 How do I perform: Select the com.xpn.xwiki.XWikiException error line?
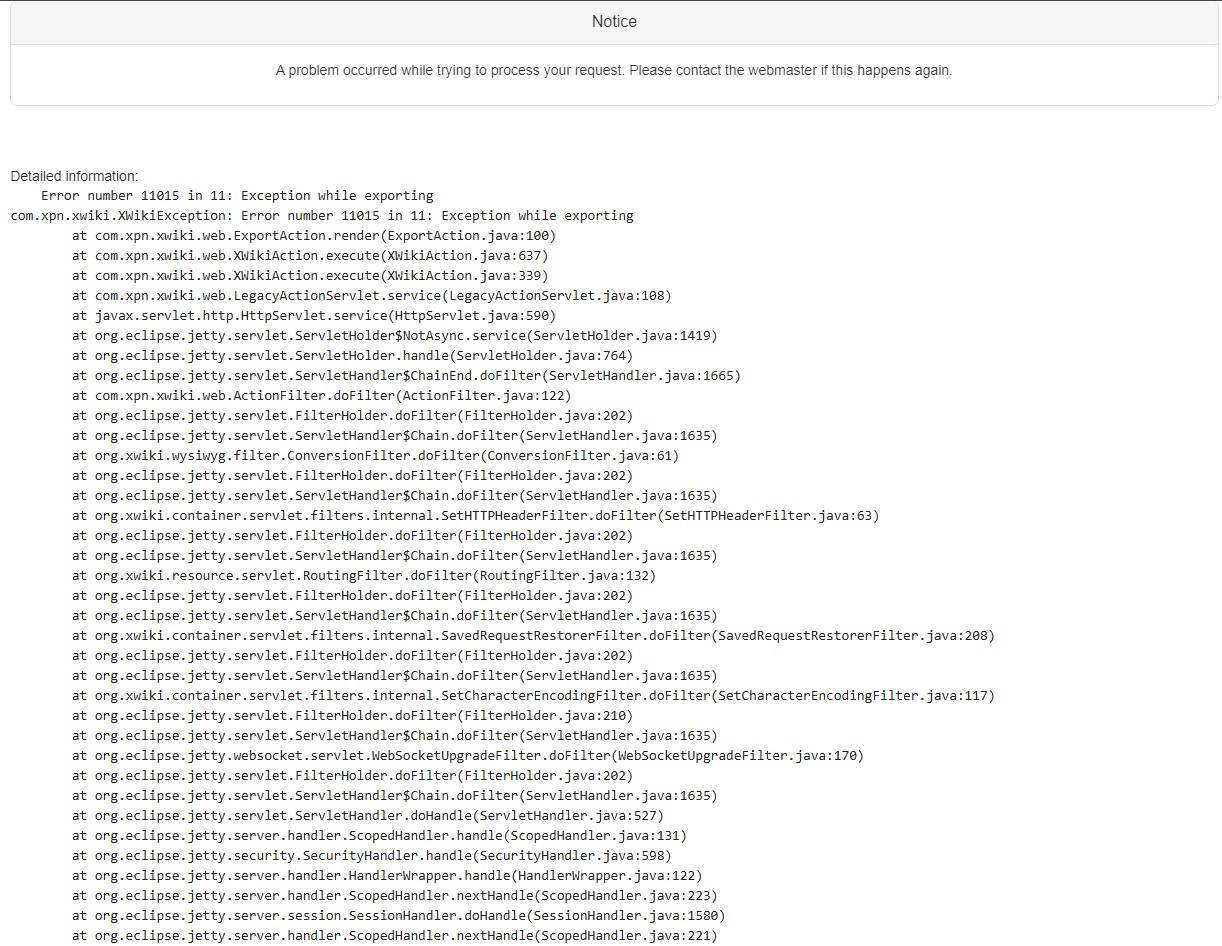[321, 216]
